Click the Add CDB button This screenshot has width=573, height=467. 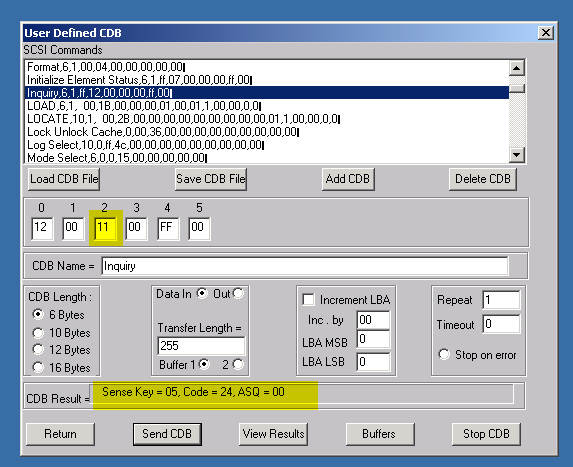348,179
